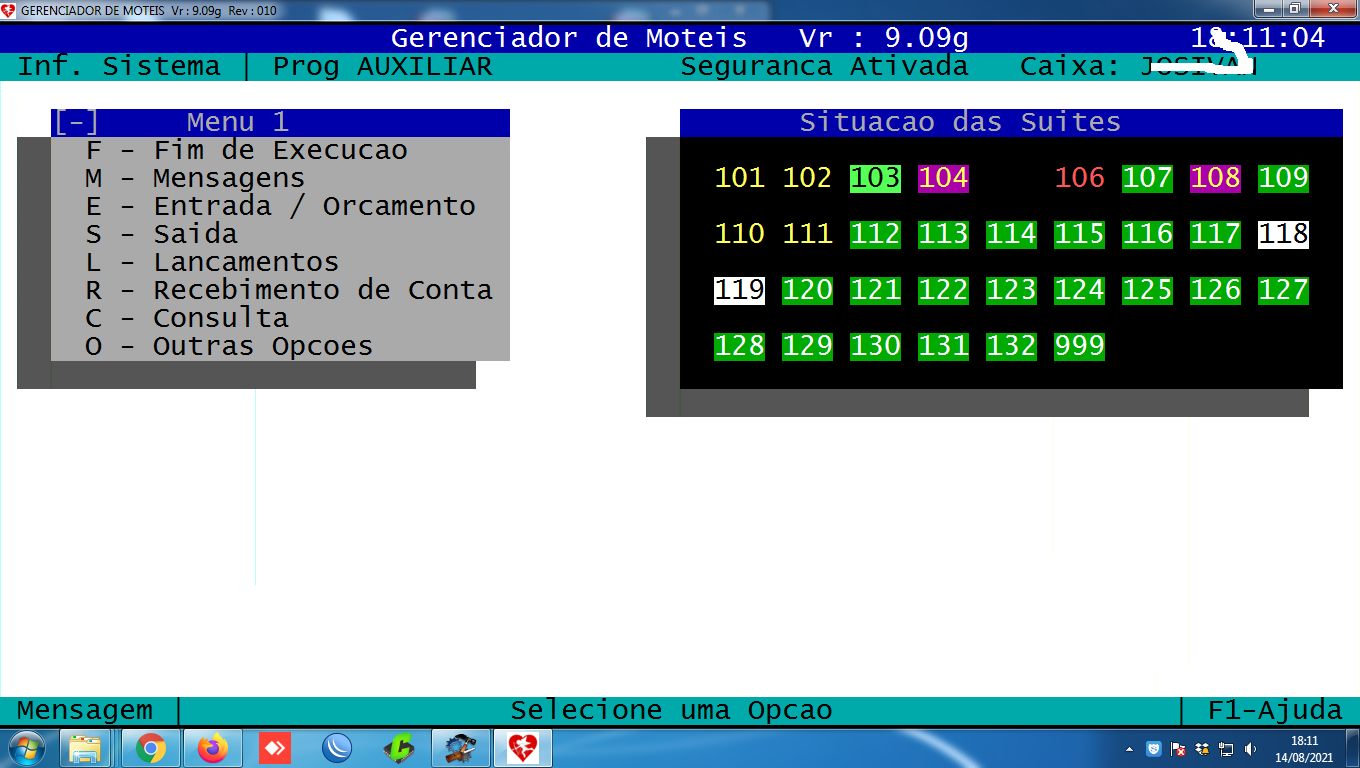Select suite 103 with light green highlight
Viewport: 1360px width, 768px height.
[x=875, y=178]
